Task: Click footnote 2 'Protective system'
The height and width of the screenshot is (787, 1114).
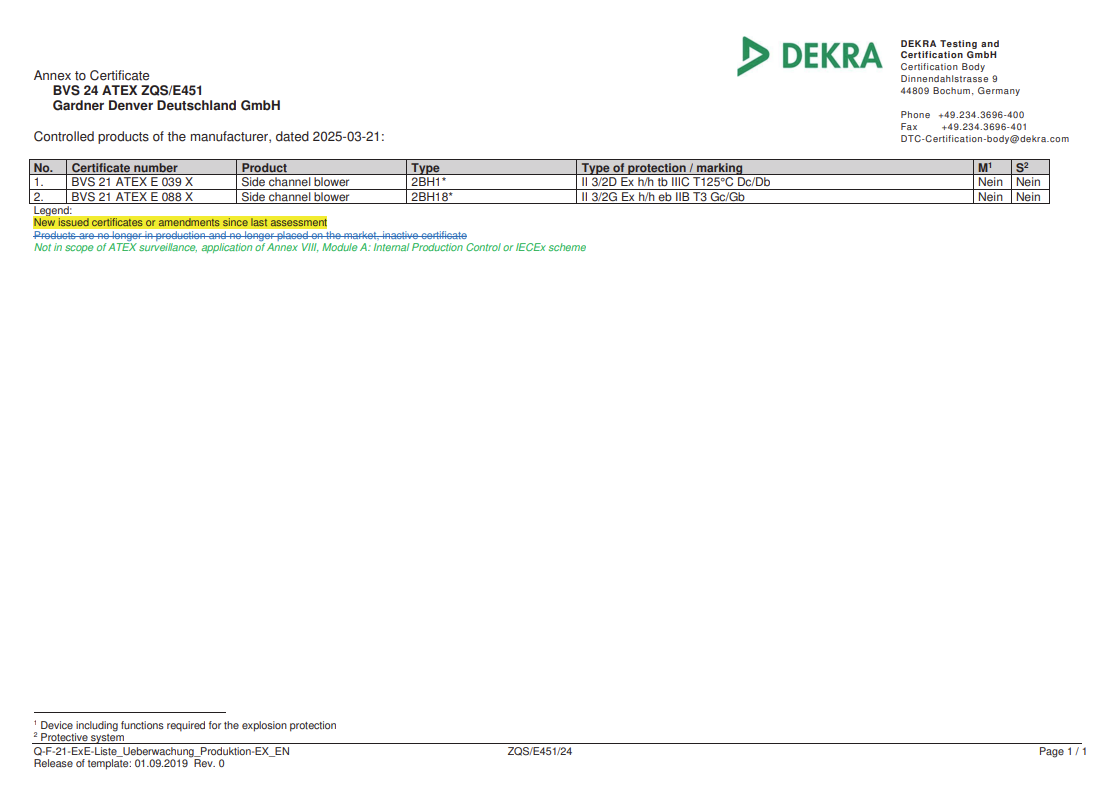Action: [x=79, y=738]
